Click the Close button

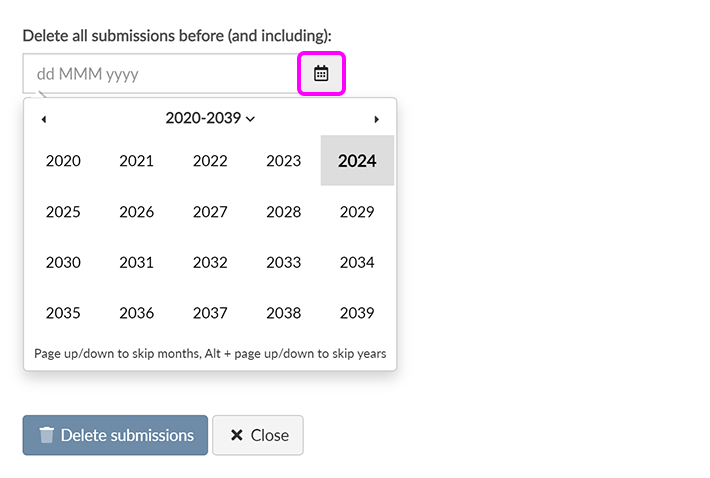click(258, 435)
